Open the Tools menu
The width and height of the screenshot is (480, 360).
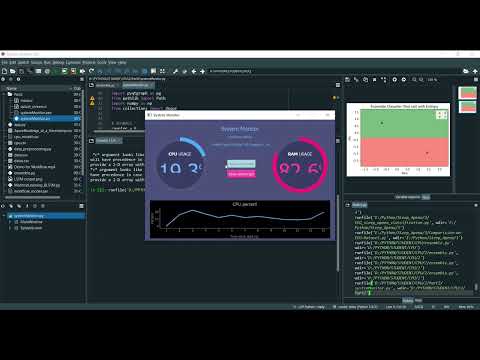102,62
